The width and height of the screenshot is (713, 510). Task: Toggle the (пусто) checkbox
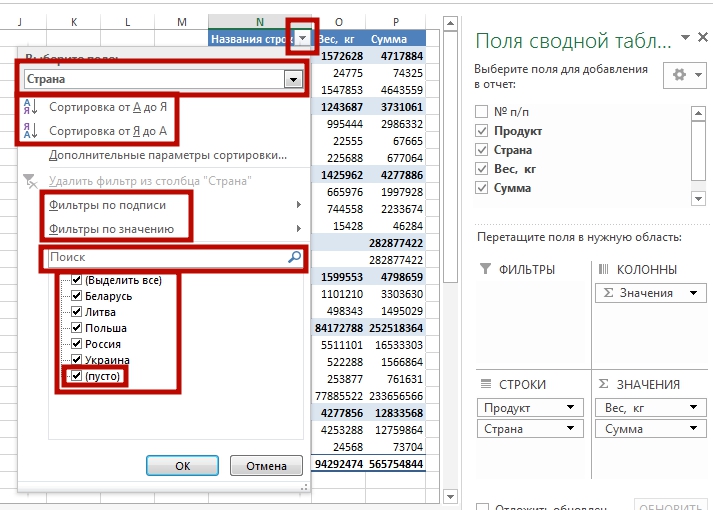[x=76, y=376]
